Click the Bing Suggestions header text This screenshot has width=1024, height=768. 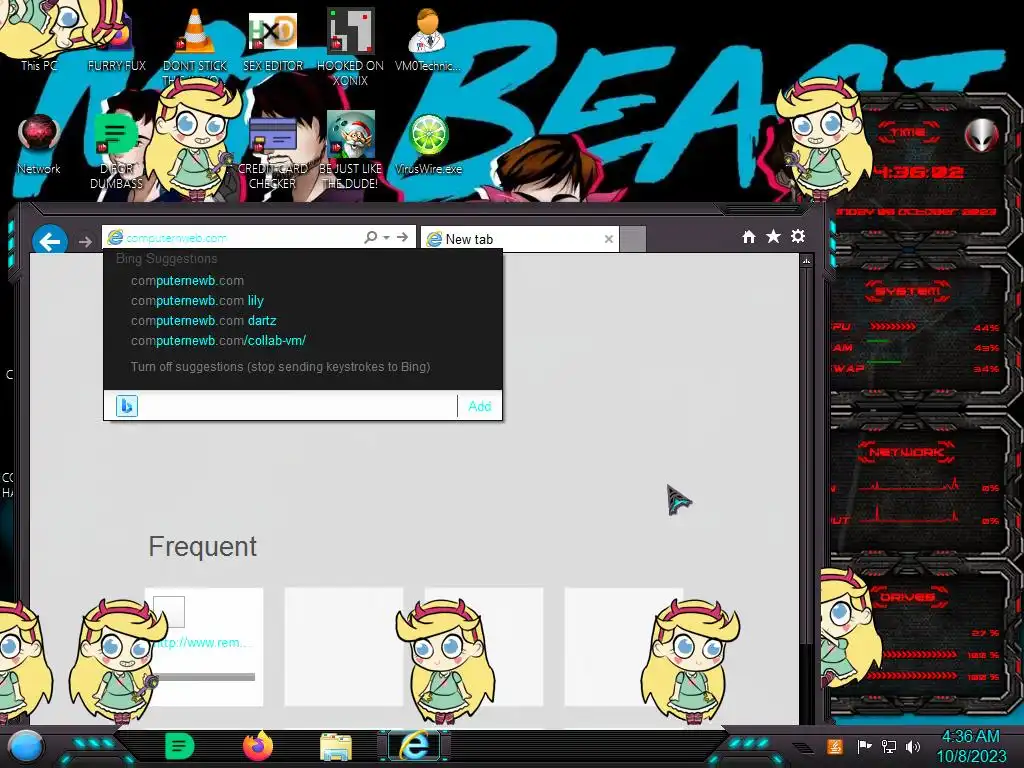(x=167, y=259)
